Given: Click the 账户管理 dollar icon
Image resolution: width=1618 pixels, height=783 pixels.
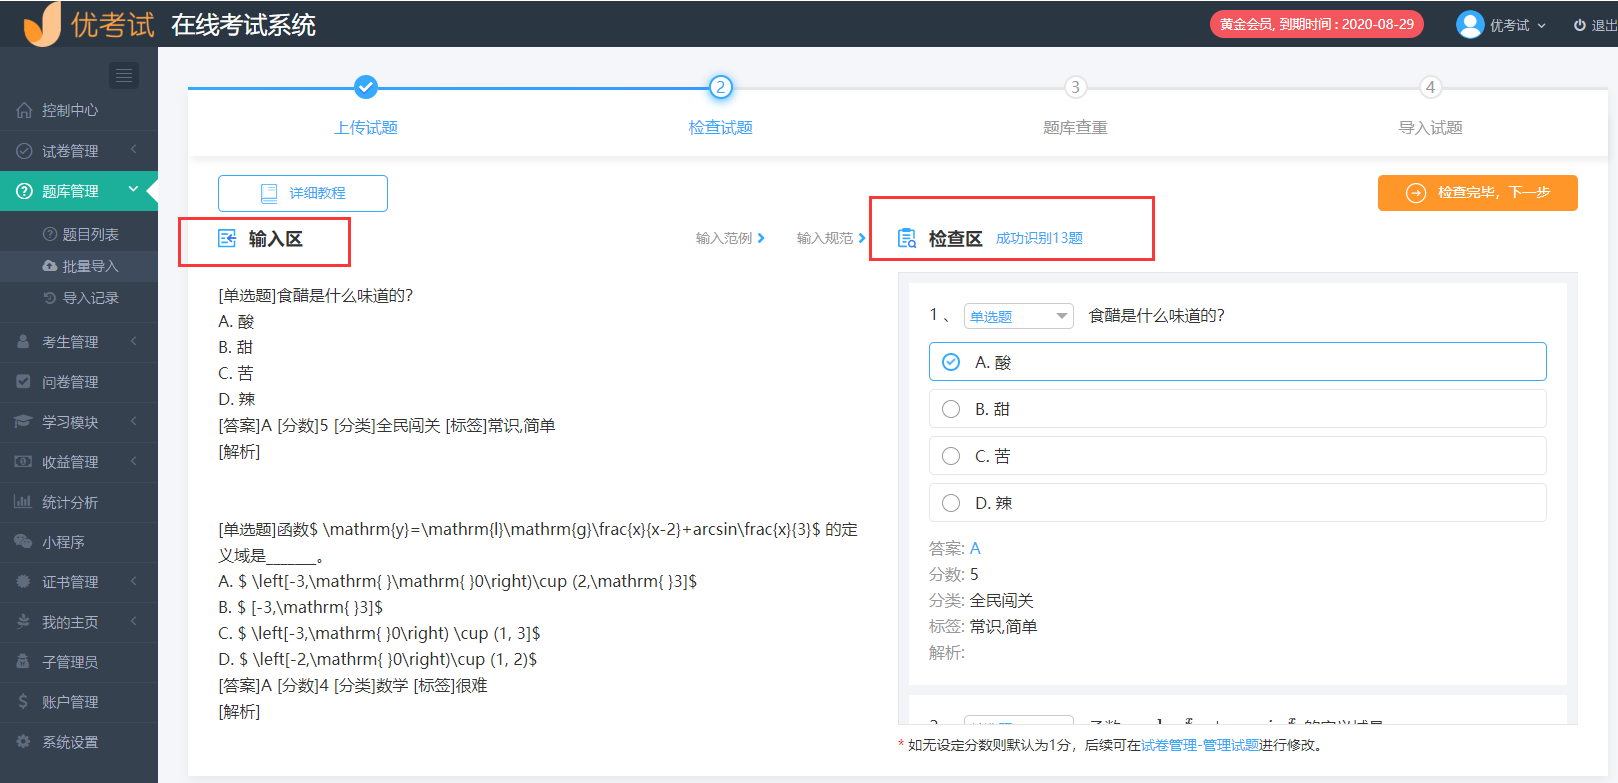Looking at the screenshot, I should [23, 702].
